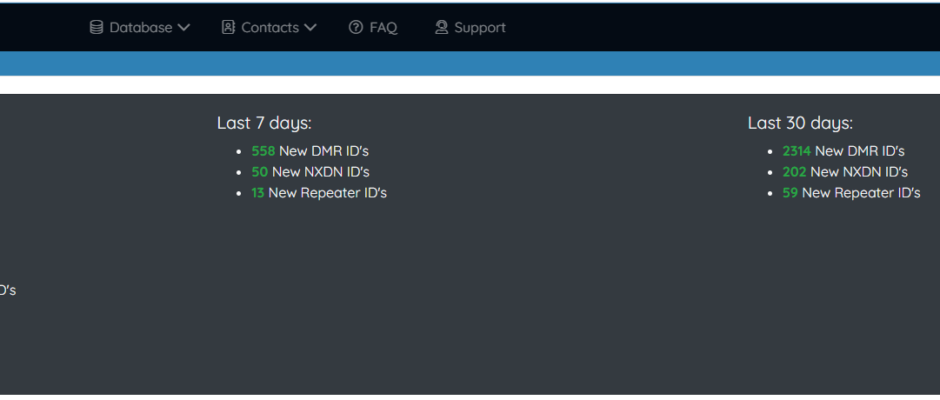This screenshot has width=940, height=400.
Task: Click the FAQ question mark icon
Action: point(355,28)
